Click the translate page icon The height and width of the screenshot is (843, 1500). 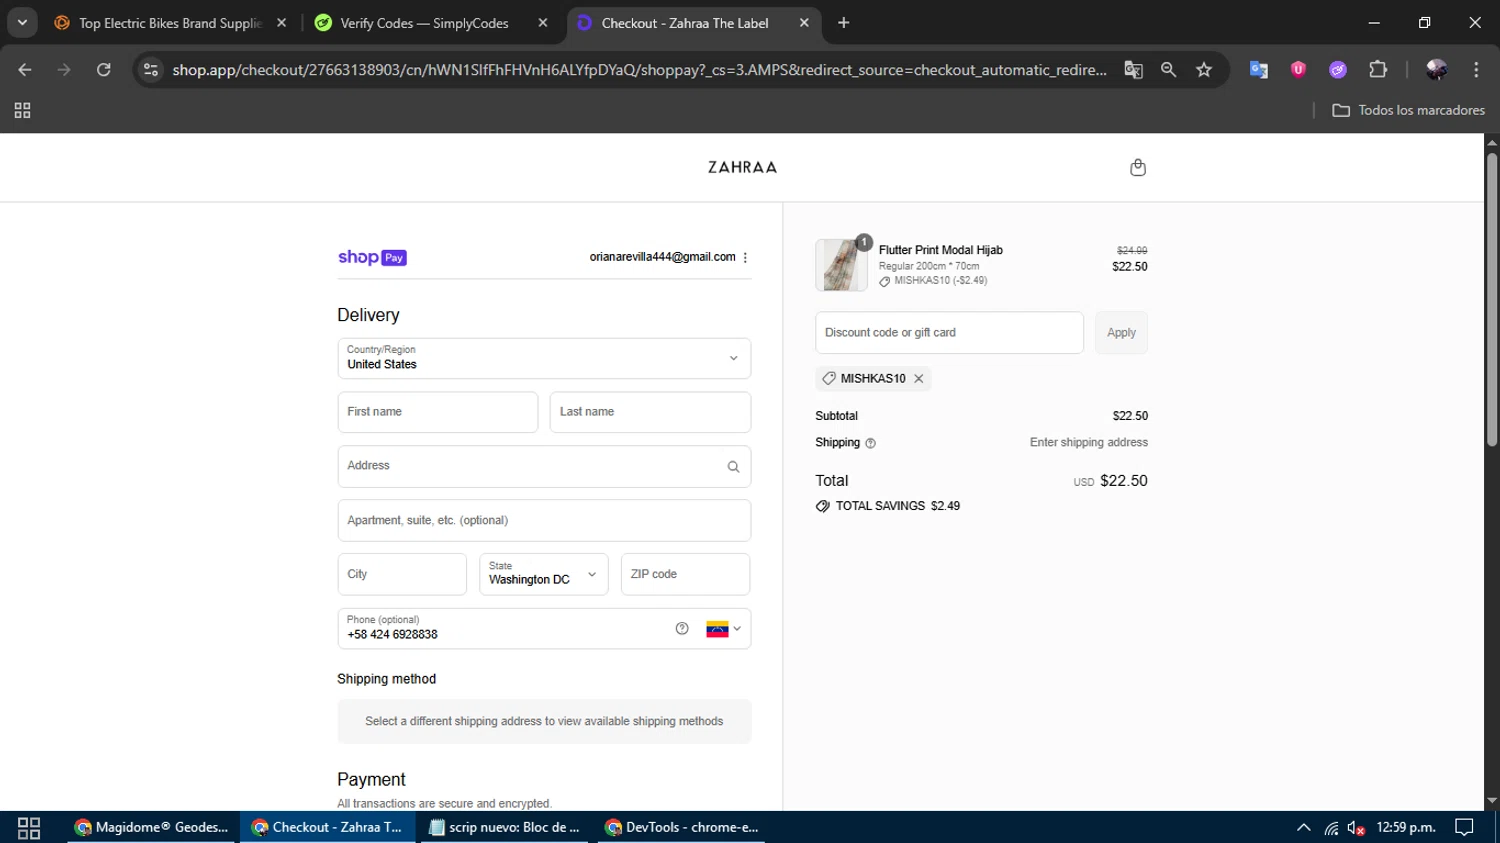point(1133,70)
